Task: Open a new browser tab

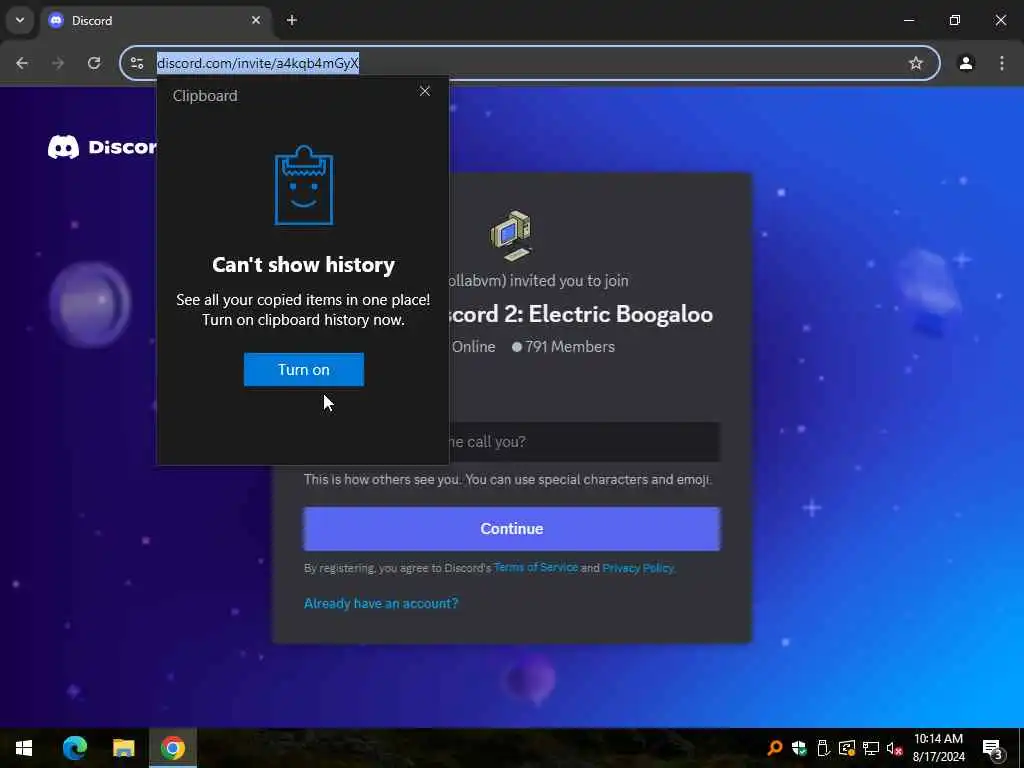Action: [292, 20]
